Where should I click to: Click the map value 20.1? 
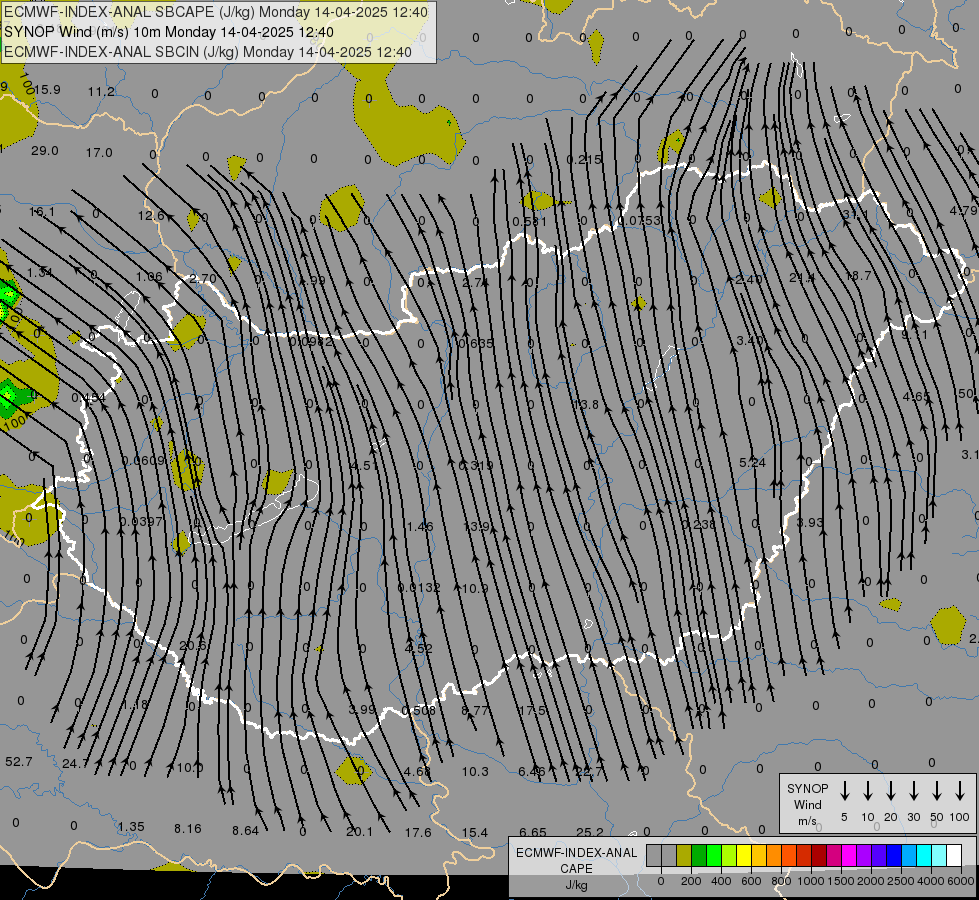tap(359, 831)
